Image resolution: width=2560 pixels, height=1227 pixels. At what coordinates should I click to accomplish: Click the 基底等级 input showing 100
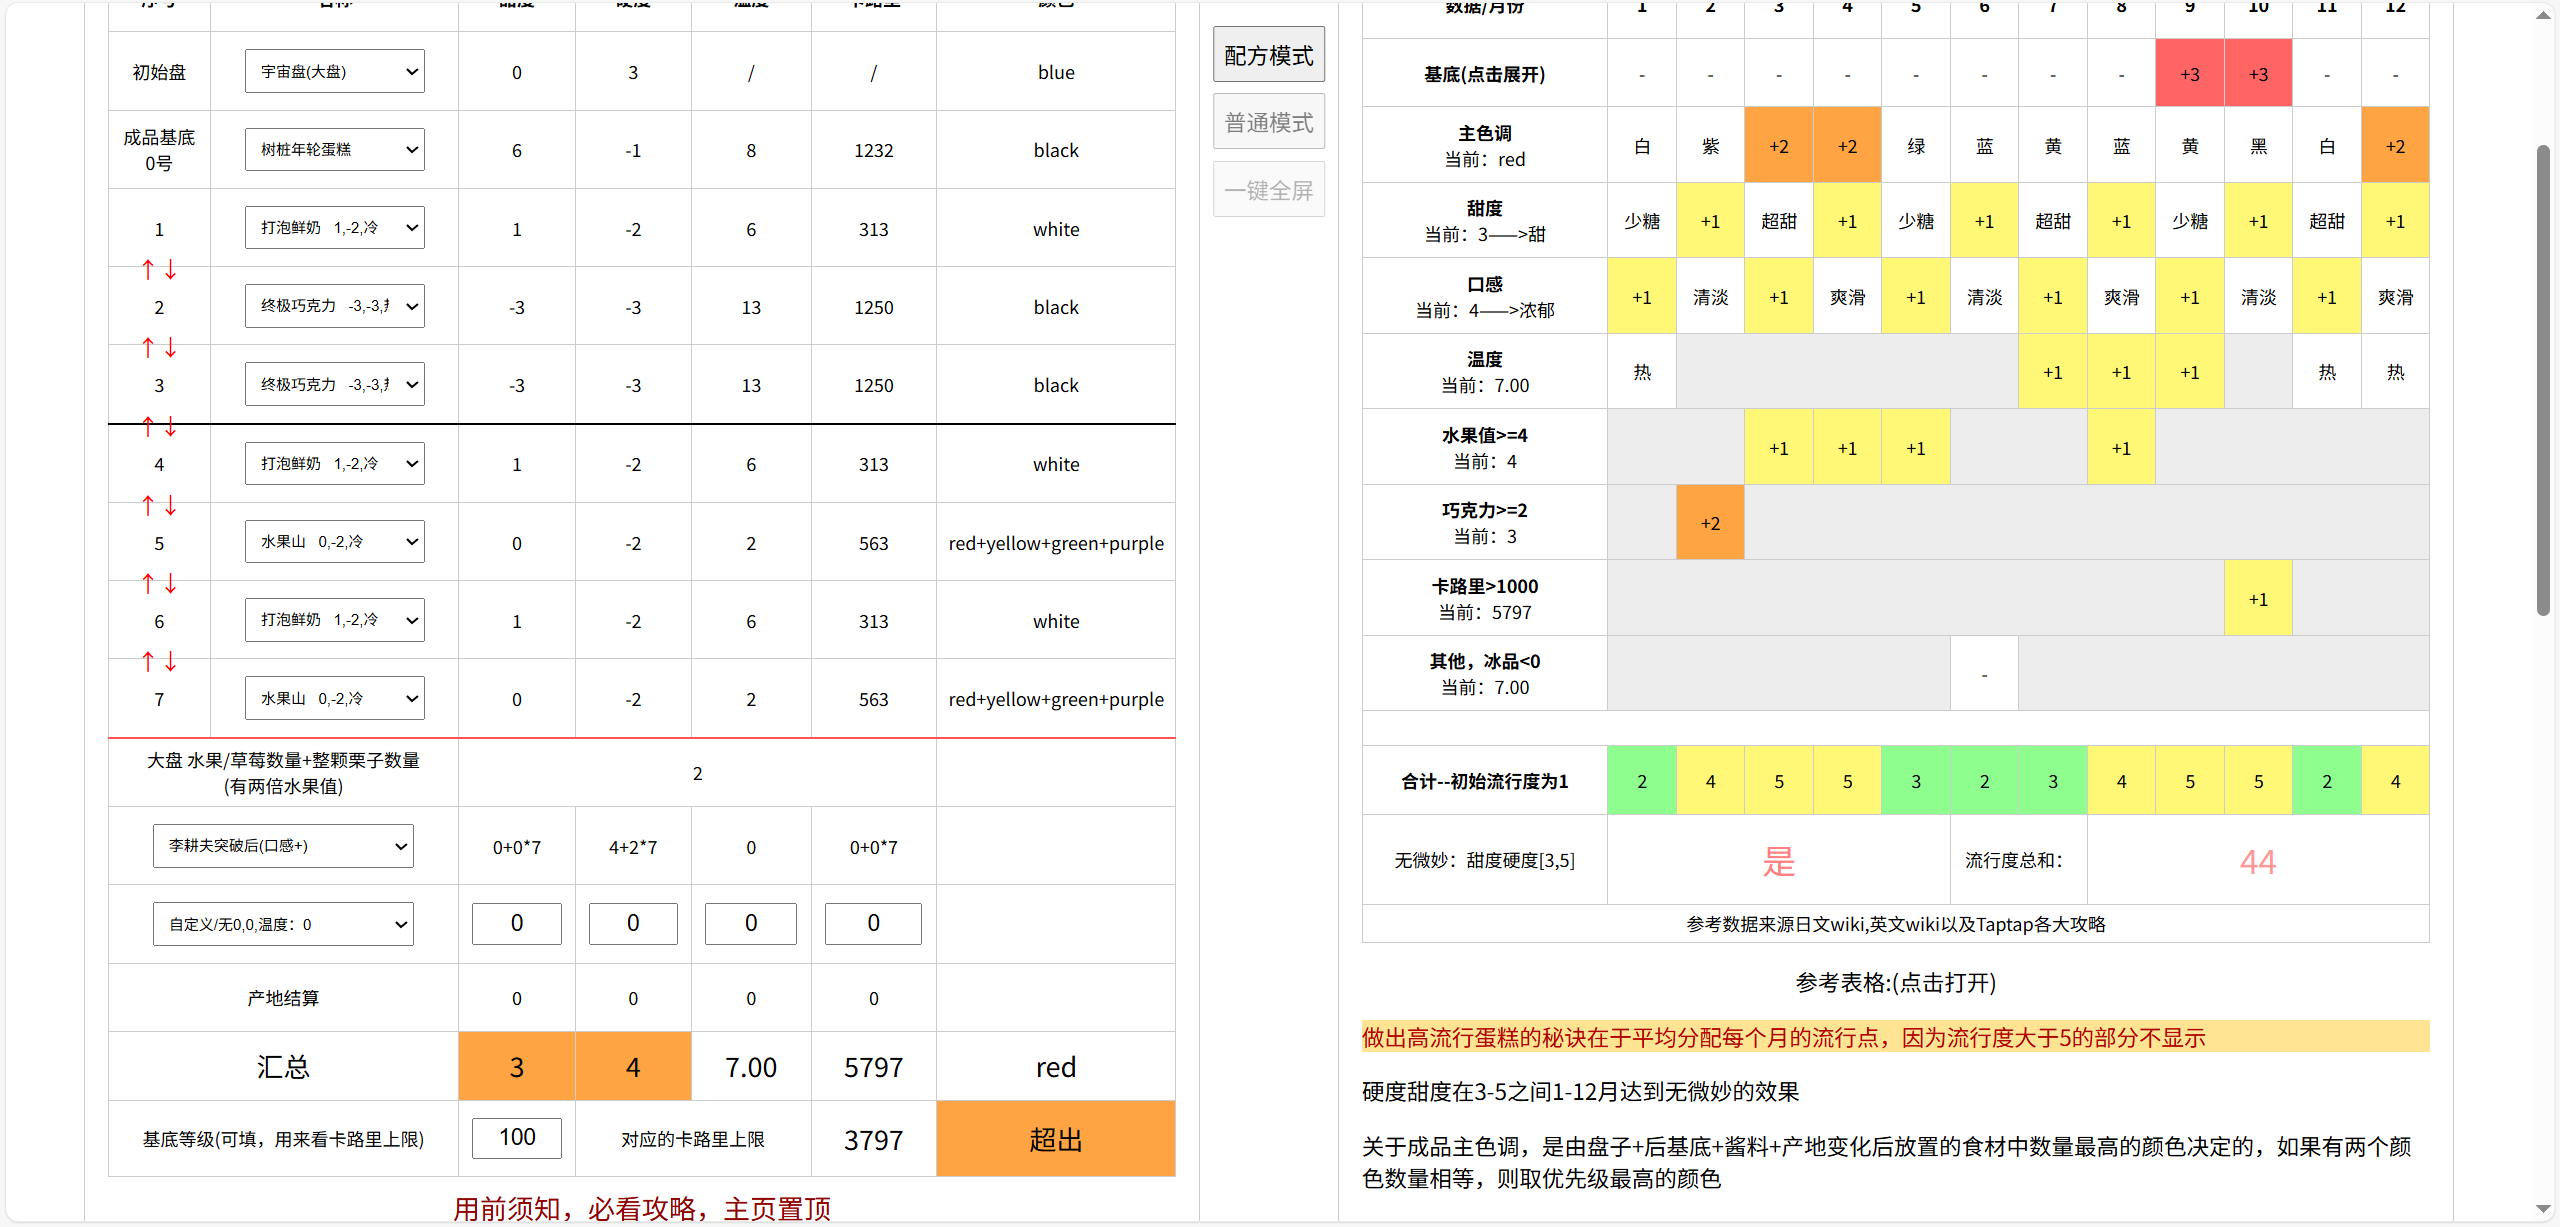coord(517,1138)
